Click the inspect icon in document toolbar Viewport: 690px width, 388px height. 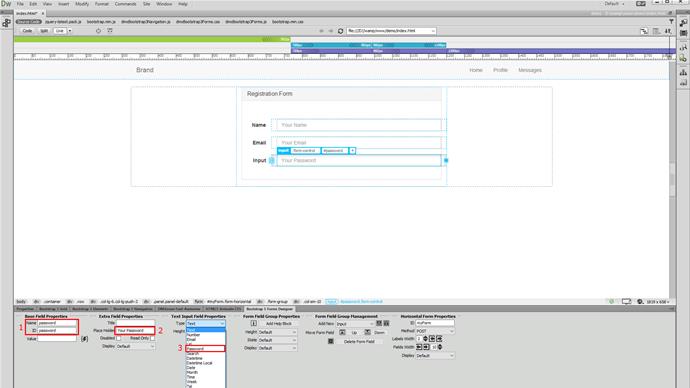[98, 31]
